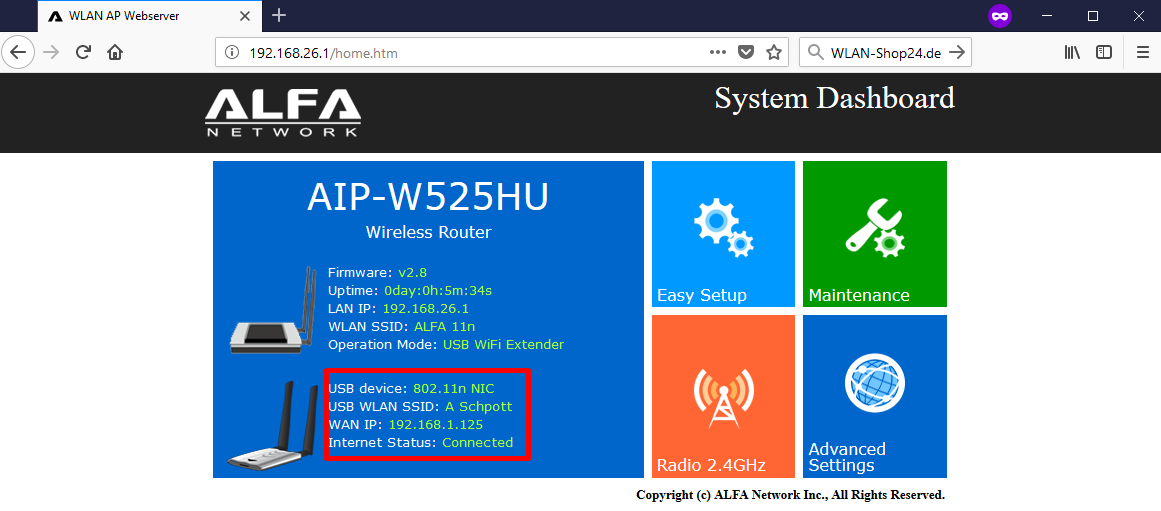Go forward one page
The image size is (1161, 511).
[51, 53]
